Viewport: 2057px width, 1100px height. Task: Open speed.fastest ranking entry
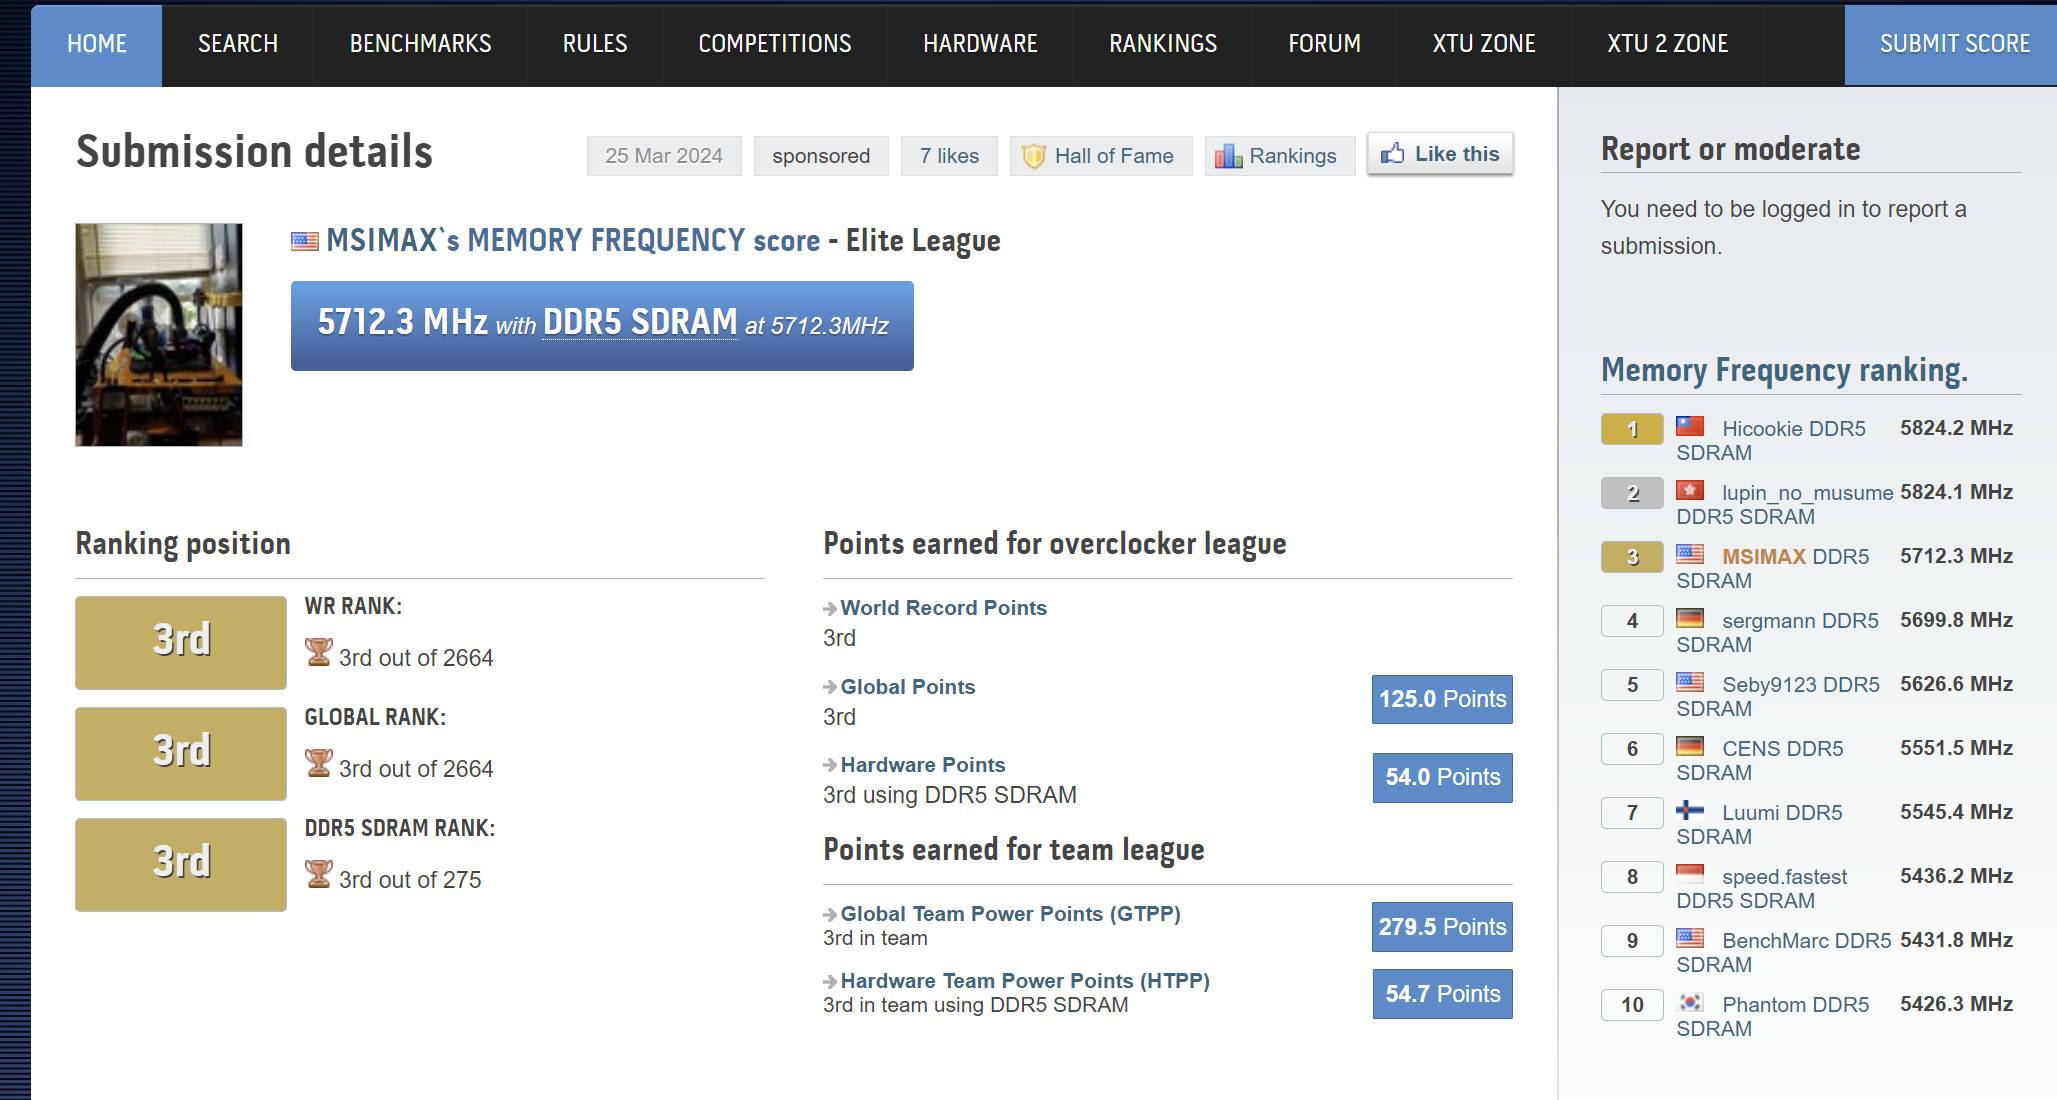(1762, 889)
